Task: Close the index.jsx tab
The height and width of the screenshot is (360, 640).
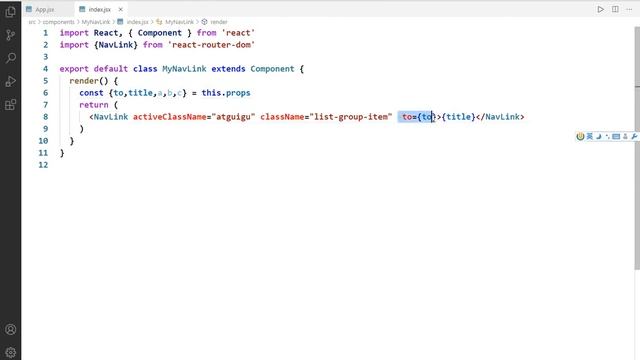Action: [120, 9]
